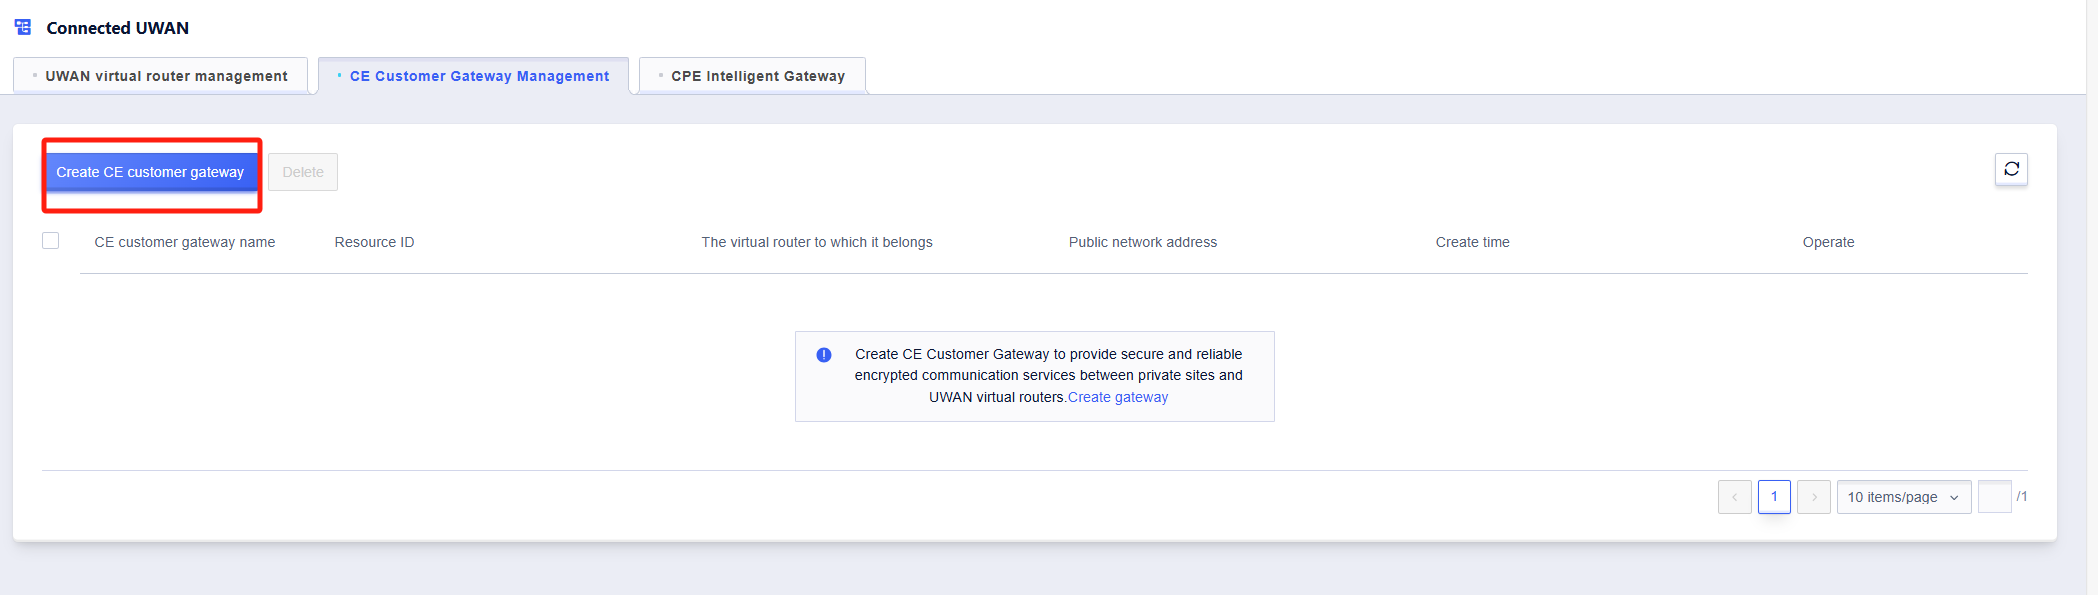Click CE customer gateway name column header
Viewport: 2098px width, 595px height.
click(185, 242)
